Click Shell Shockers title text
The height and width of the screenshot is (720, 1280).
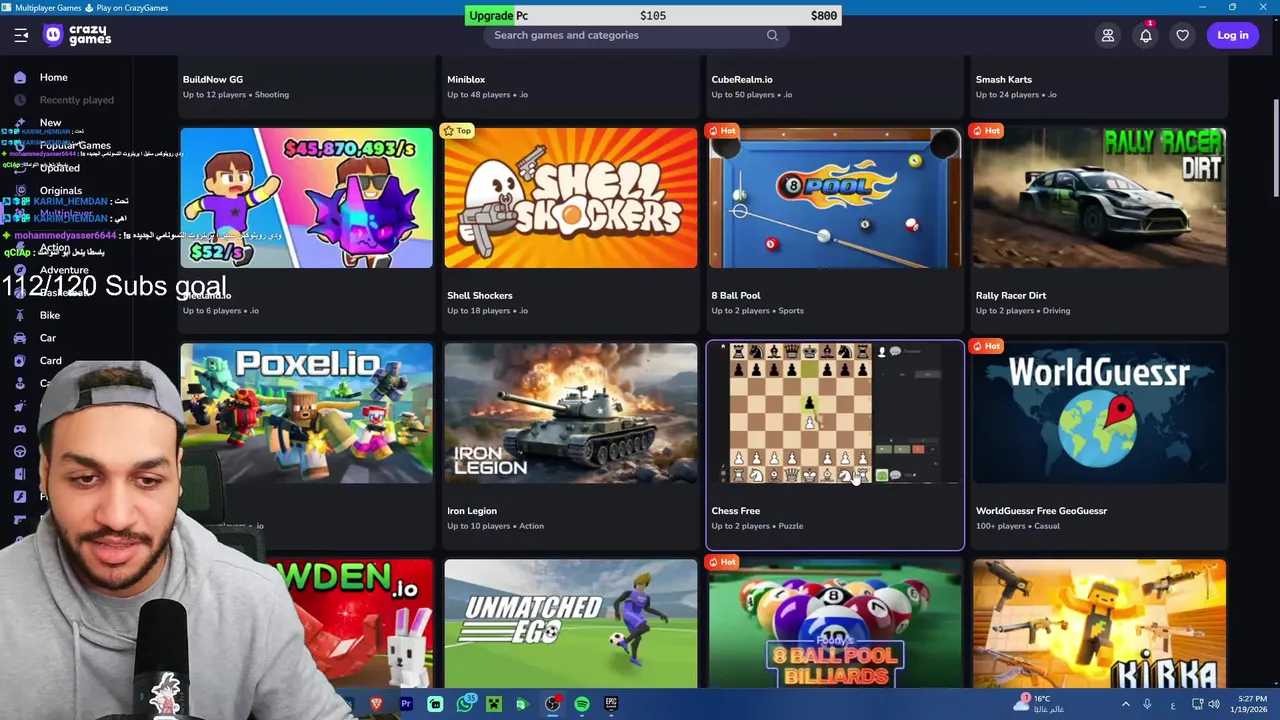(x=480, y=295)
